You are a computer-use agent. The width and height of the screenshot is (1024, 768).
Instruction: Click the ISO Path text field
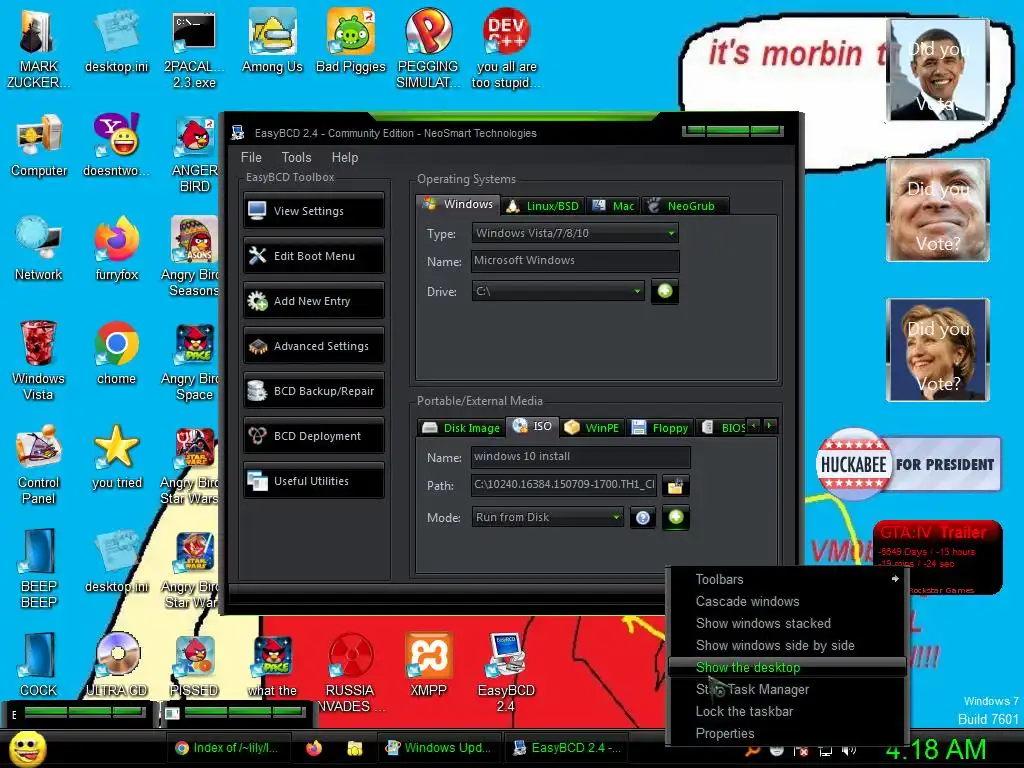point(564,485)
